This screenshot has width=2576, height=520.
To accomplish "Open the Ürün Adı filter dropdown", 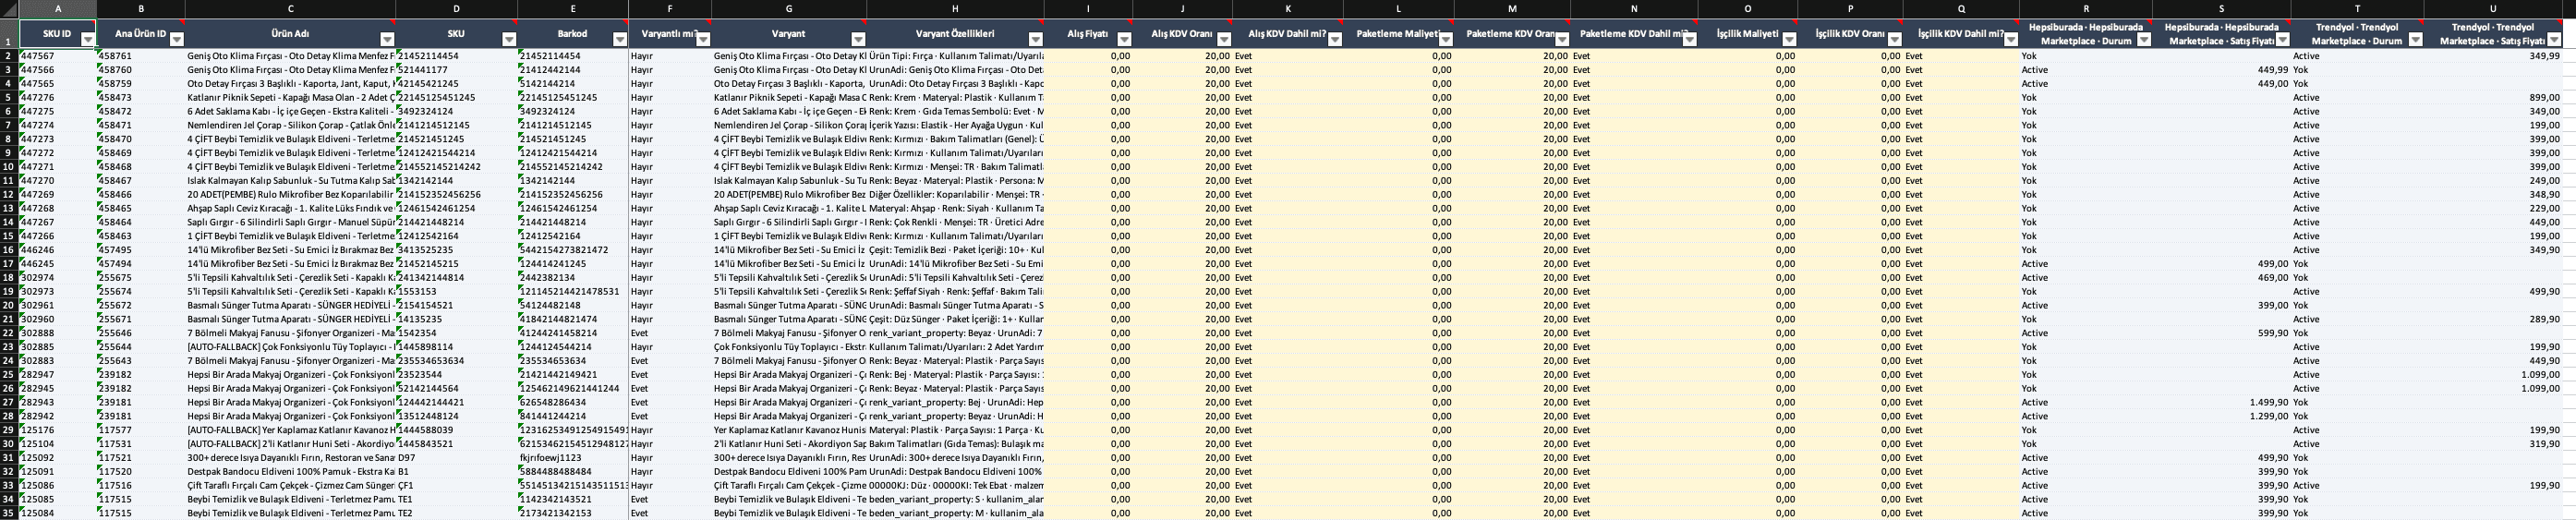I will (x=387, y=40).
